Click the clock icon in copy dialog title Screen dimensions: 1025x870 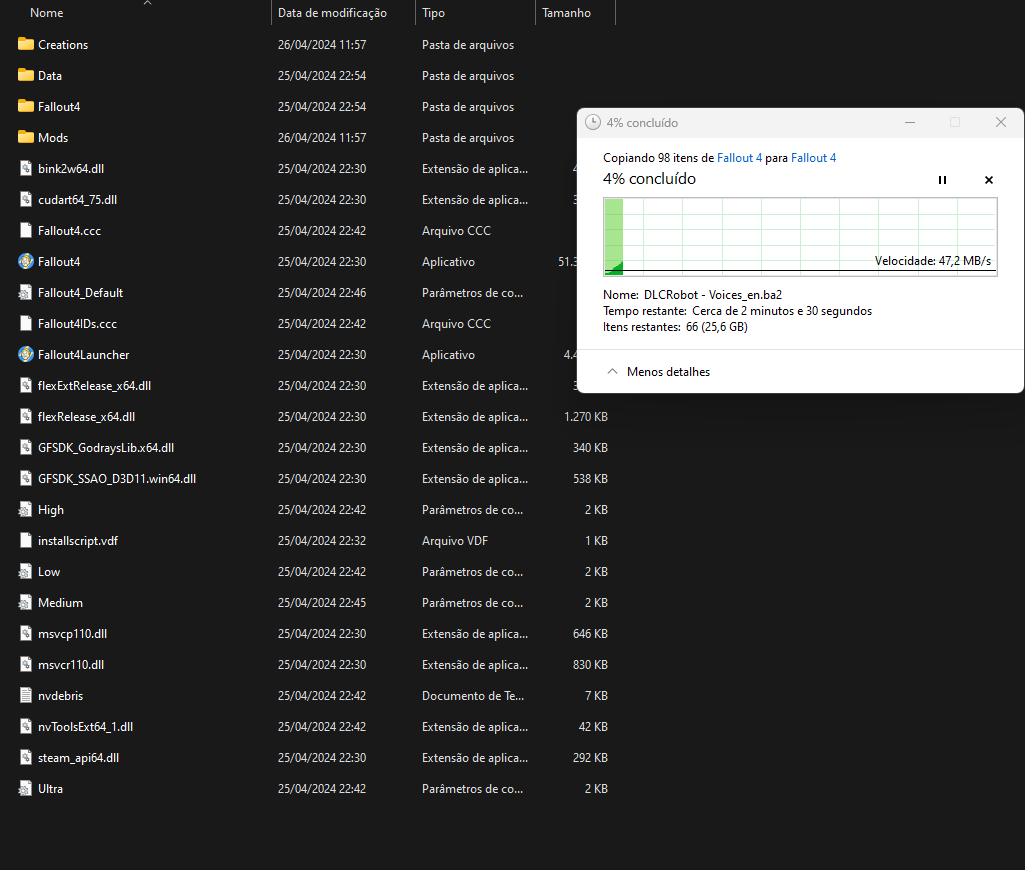click(x=592, y=122)
